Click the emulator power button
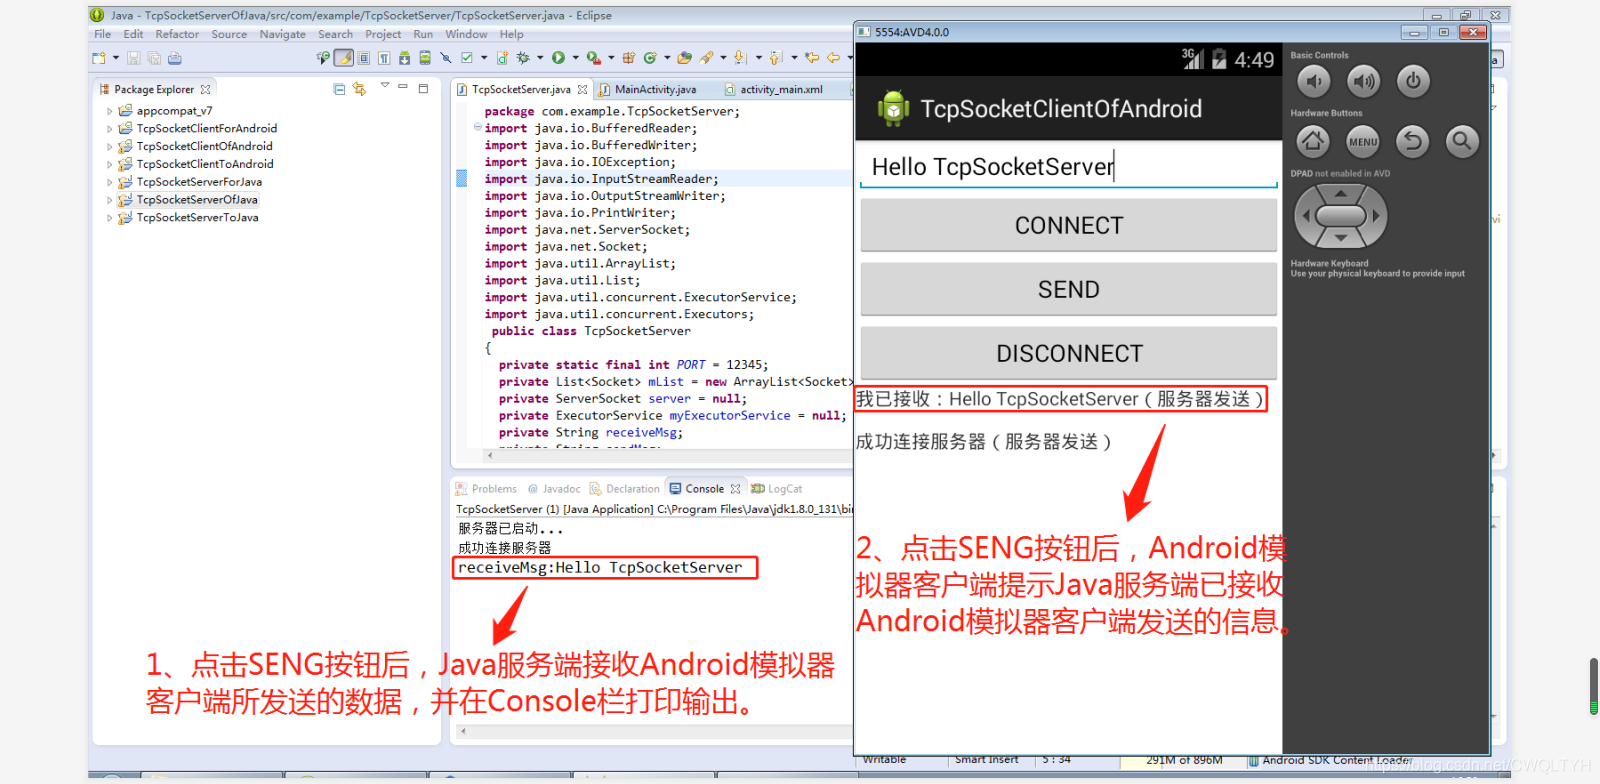Image resolution: width=1600 pixels, height=784 pixels. point(1413,81)
